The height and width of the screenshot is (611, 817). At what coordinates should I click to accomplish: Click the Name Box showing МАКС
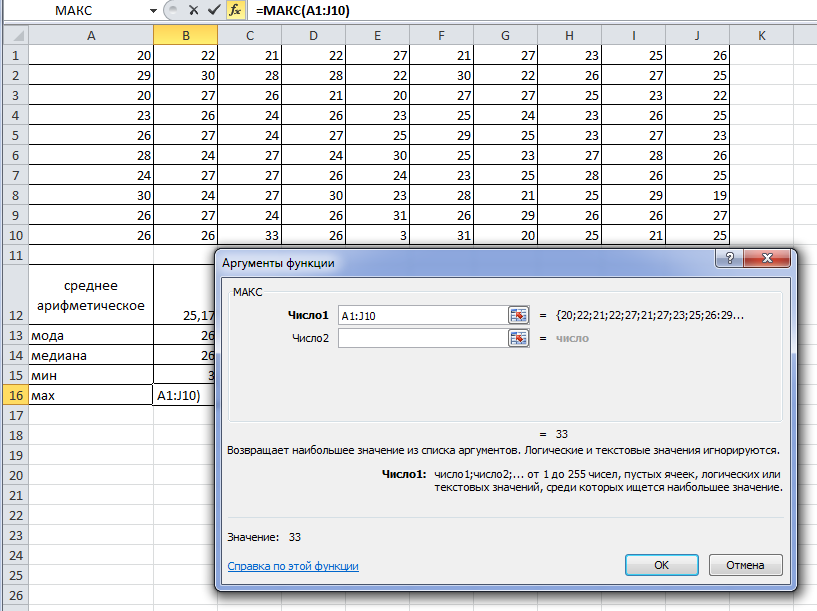76,10
